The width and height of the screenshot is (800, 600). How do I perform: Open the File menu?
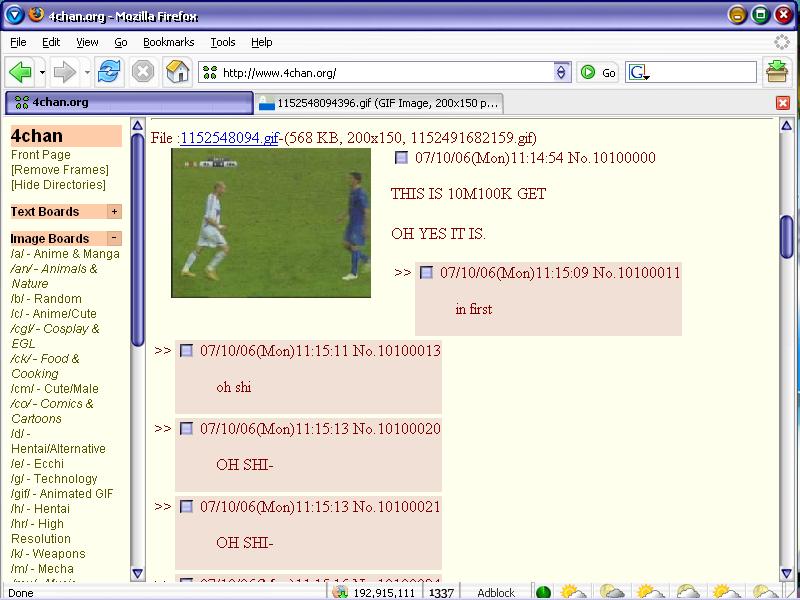click(x=18, y=42)
